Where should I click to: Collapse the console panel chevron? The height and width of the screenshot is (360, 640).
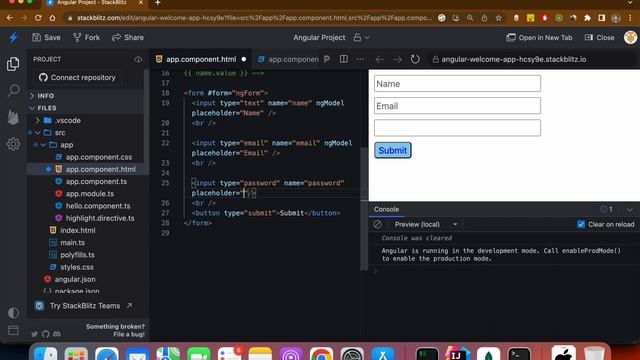629,210
